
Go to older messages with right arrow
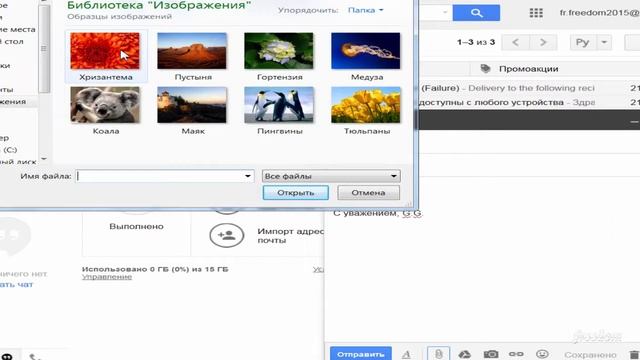[x=543, y=42]
